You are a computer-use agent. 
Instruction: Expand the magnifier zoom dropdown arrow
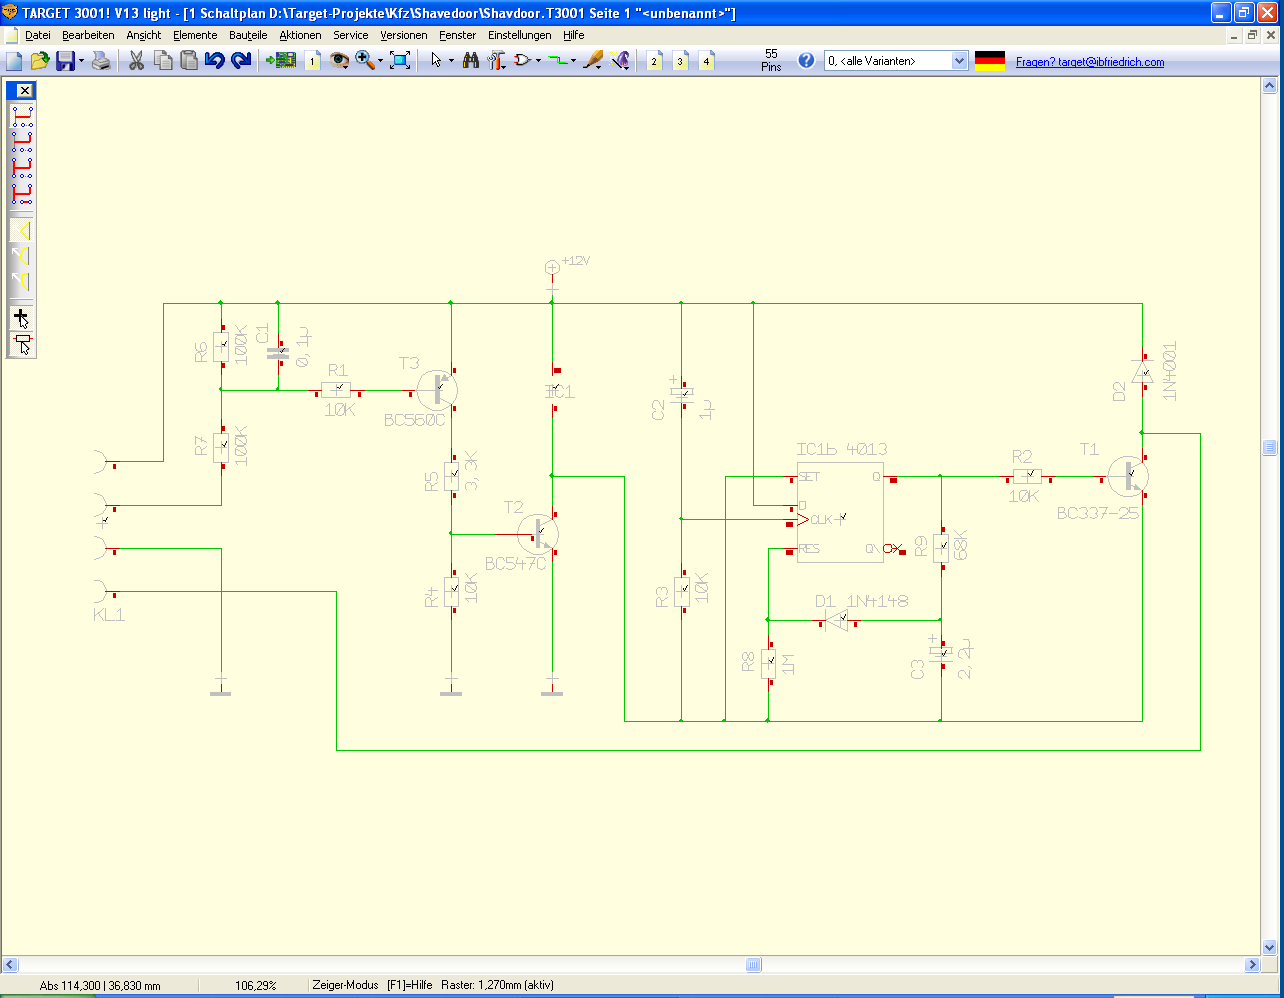[381, 61]
